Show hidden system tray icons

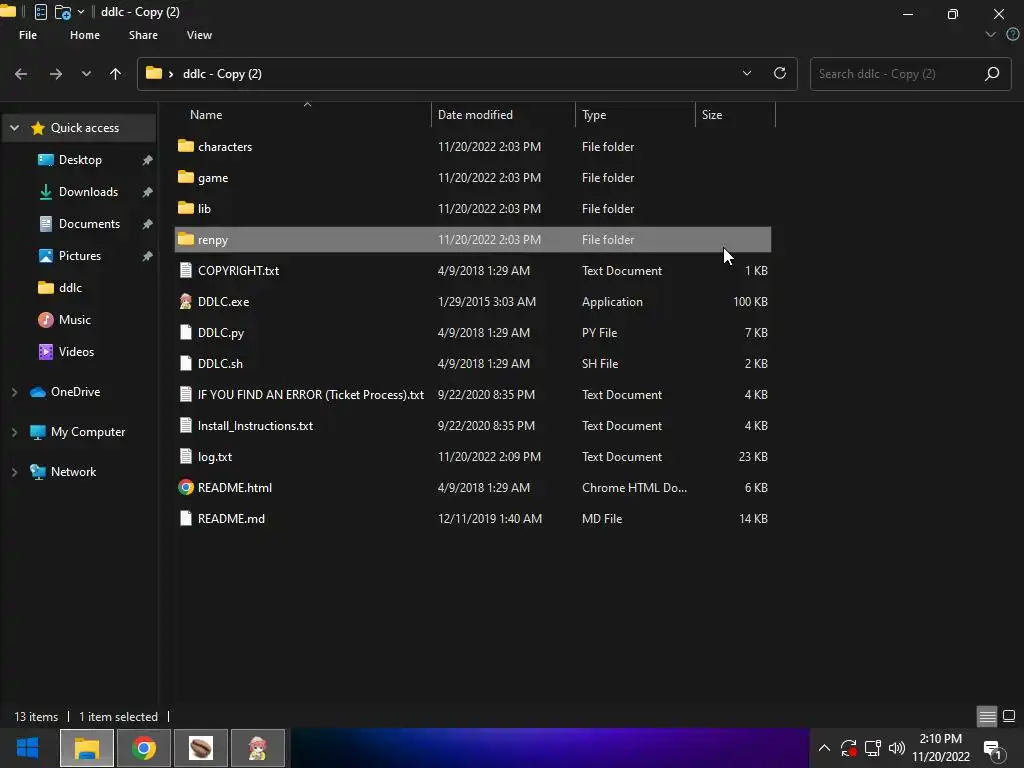click(x=824, y=748)
